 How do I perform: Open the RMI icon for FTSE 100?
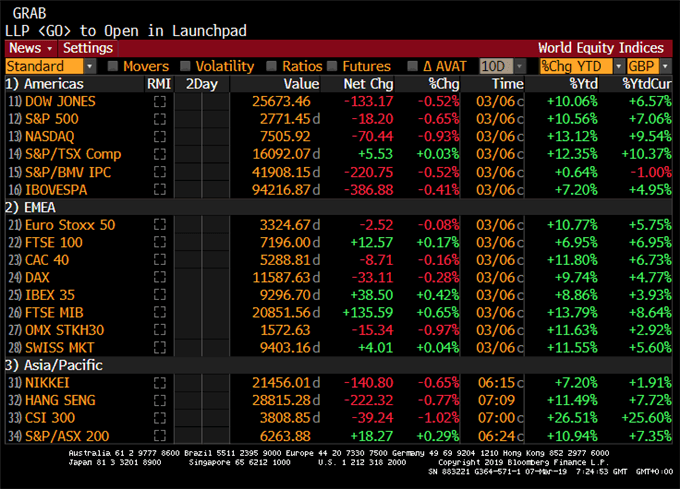160,242
